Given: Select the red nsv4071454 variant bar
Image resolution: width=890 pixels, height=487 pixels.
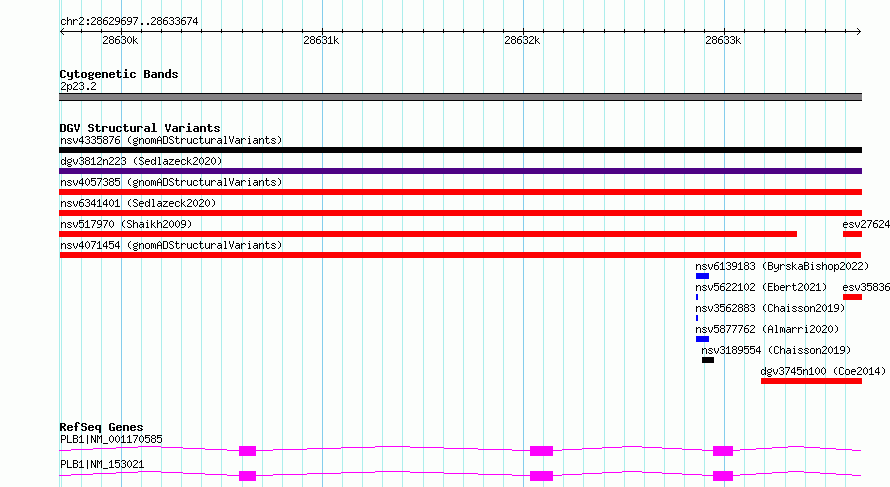Looking at the screenshot, I should click(x=460, y=255).
